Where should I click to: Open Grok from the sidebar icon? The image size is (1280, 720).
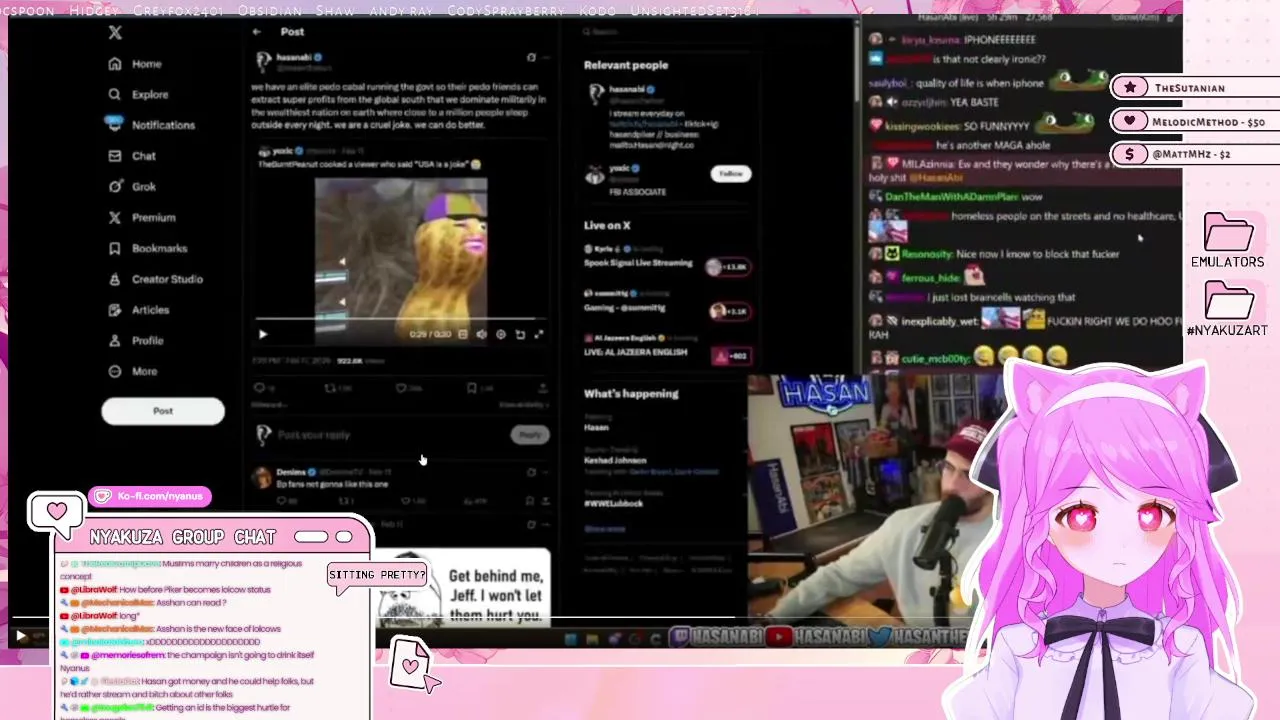pyautogui.click(x=115, y=187)
